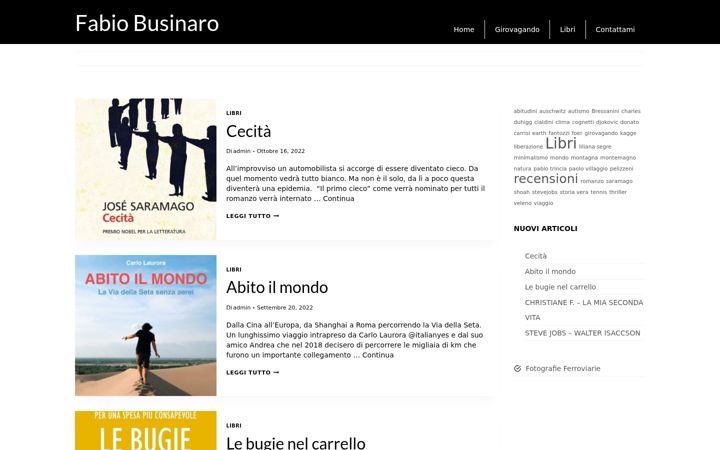This screenshot has width=720, height=450.
Task: Click the LIBRI category above Le bugie nel carrello
Action: point(234,426)
